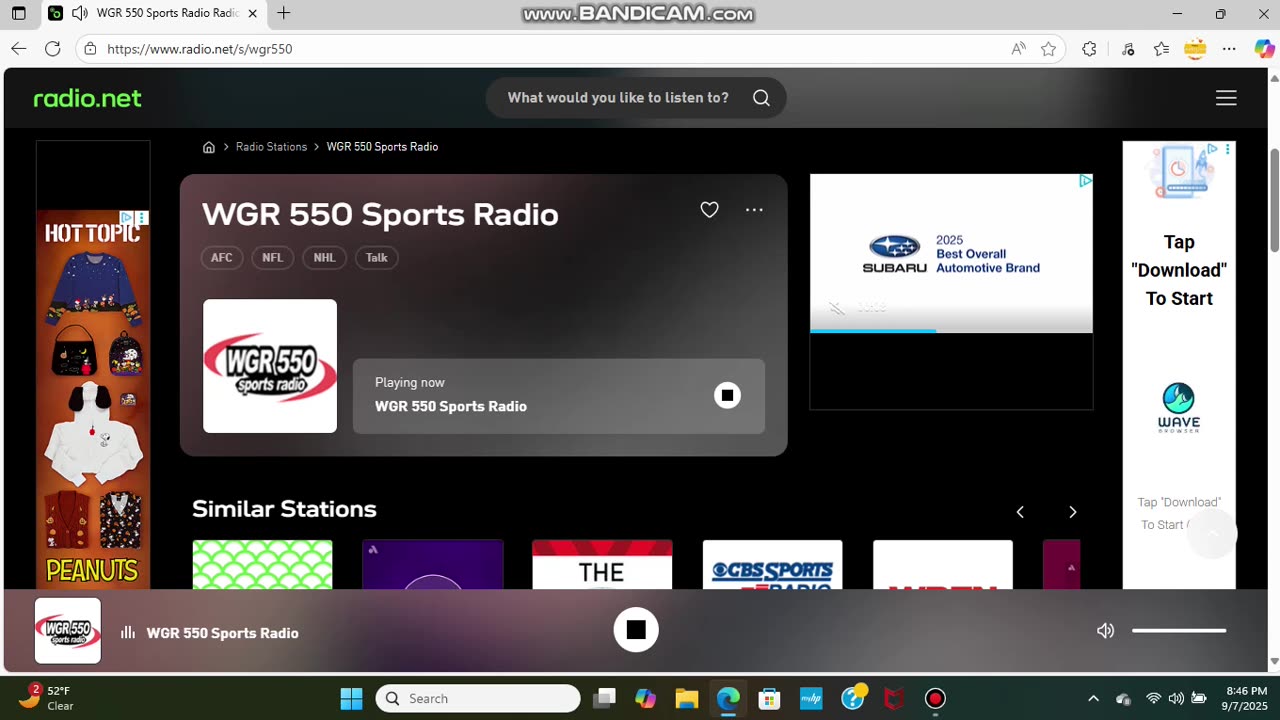1280x720 pixels.
Task: Click the WGR 550 Sports Radio breadcrumb text
Action: (x=382, y=147)
